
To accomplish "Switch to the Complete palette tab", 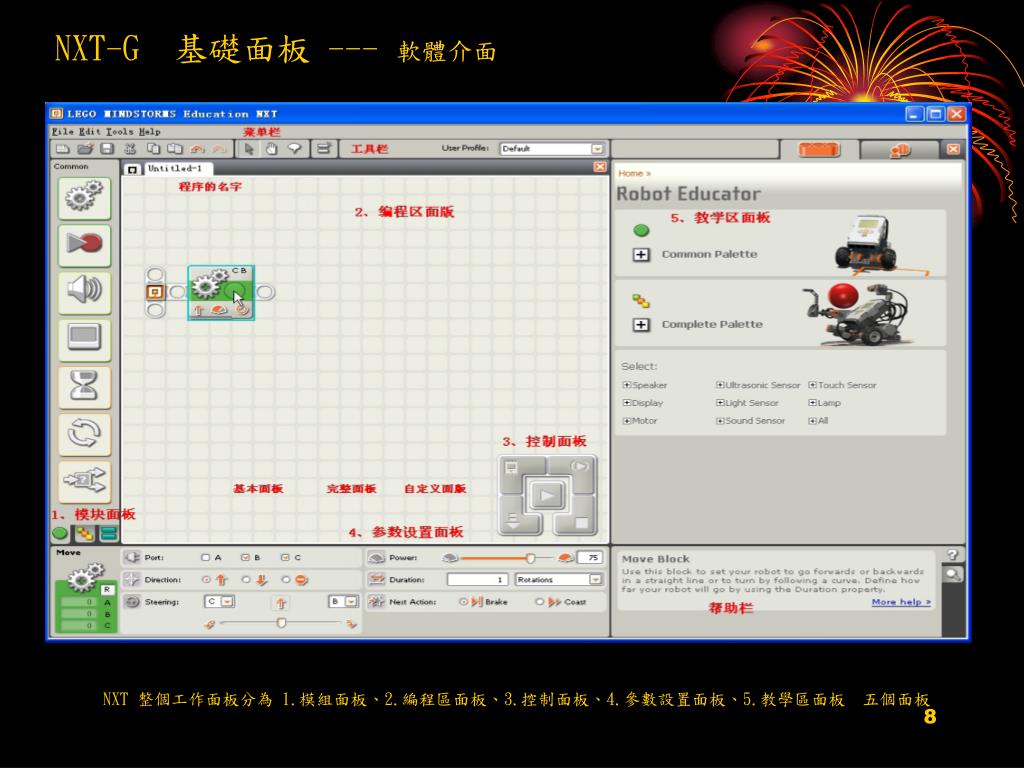I will 85,534.
